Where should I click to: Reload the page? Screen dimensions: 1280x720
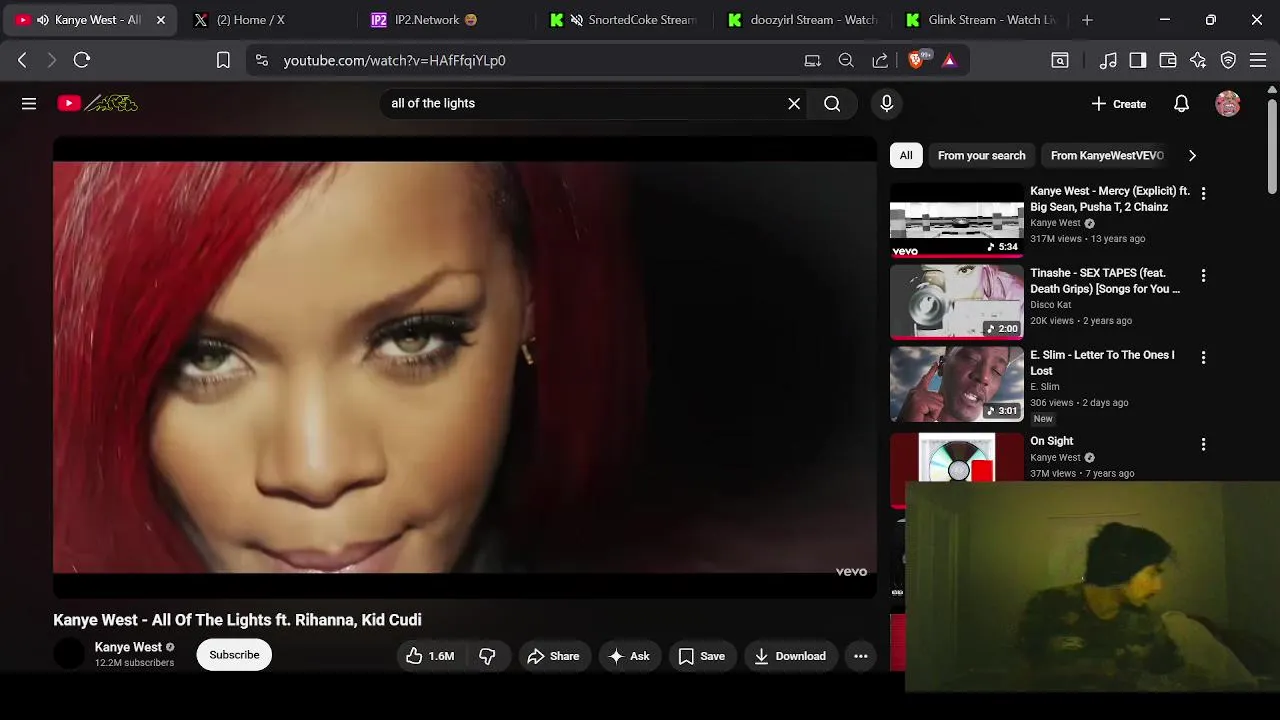82,60
